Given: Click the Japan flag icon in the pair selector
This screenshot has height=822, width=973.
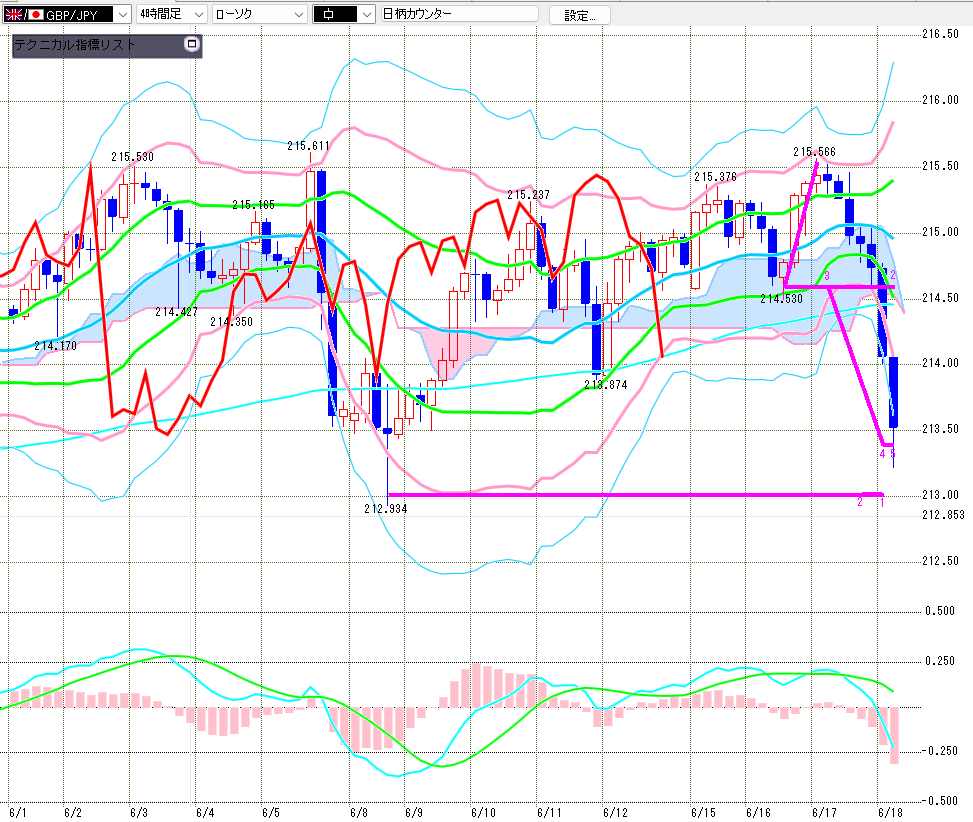Looking at the screenshot, I should coord(36,14).
